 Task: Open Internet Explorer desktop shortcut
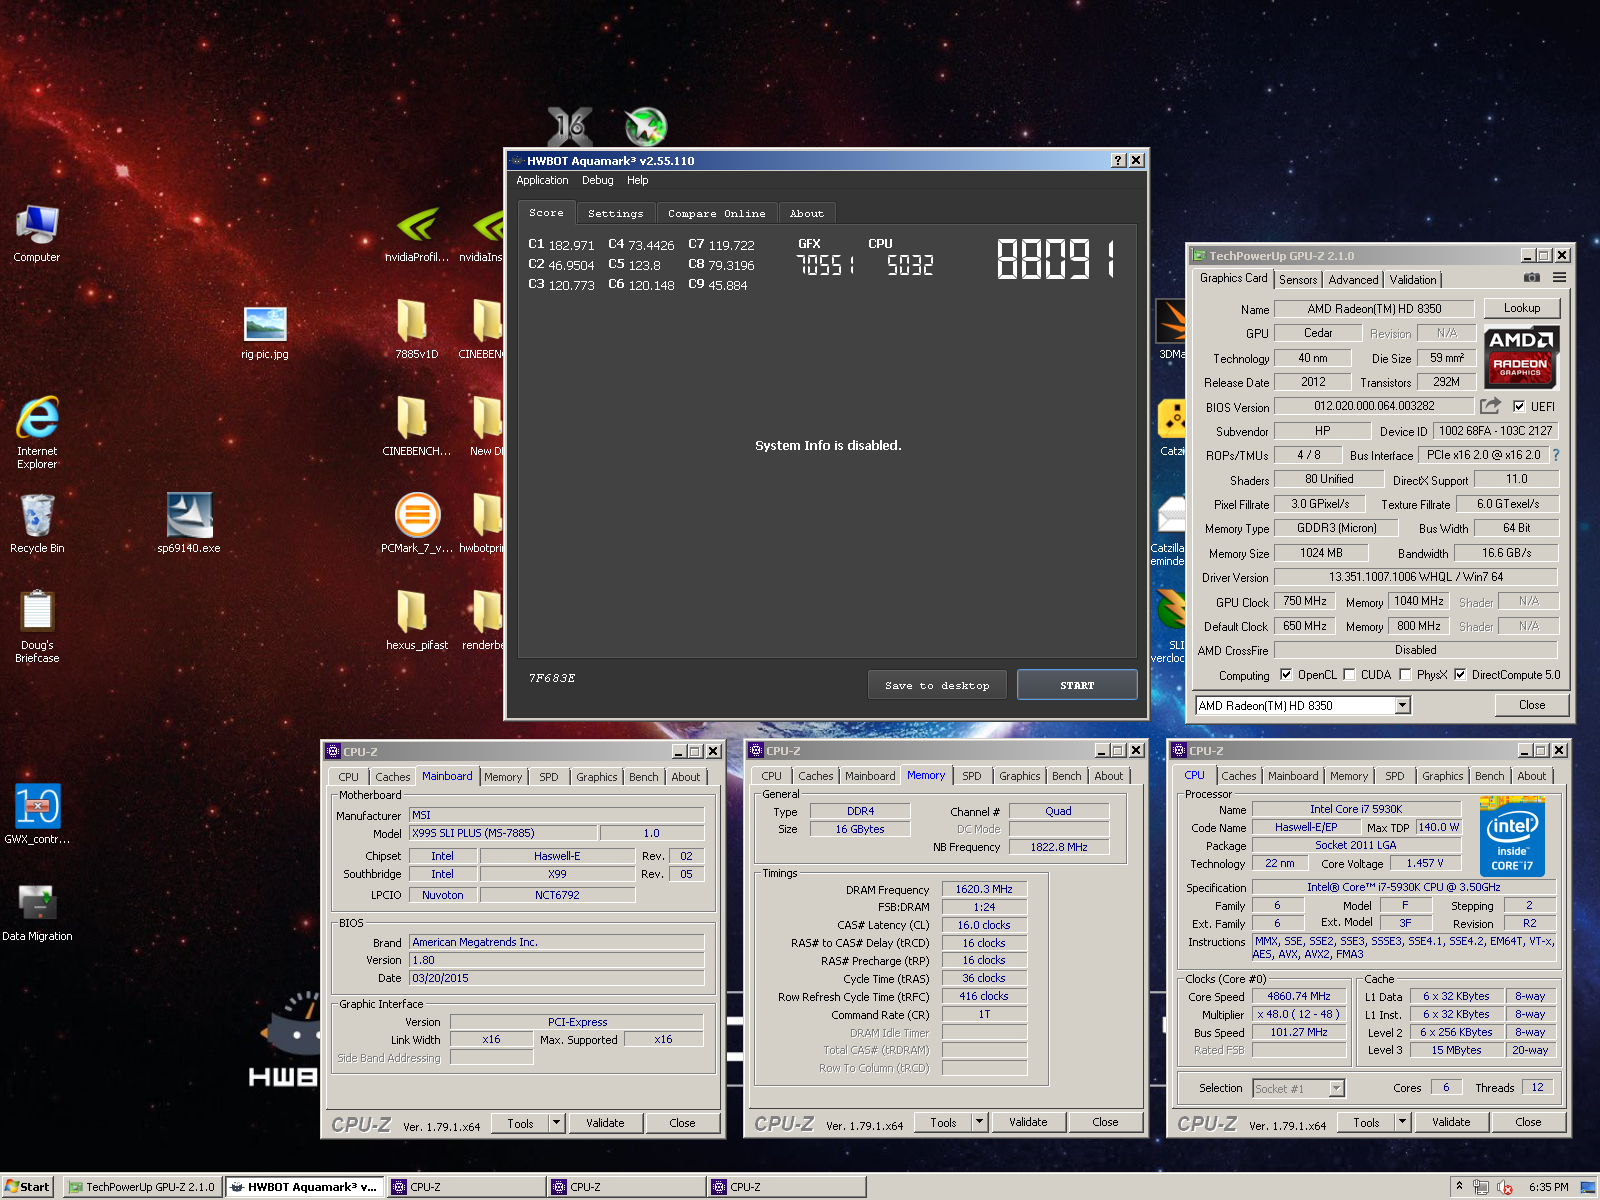point(37,418)
